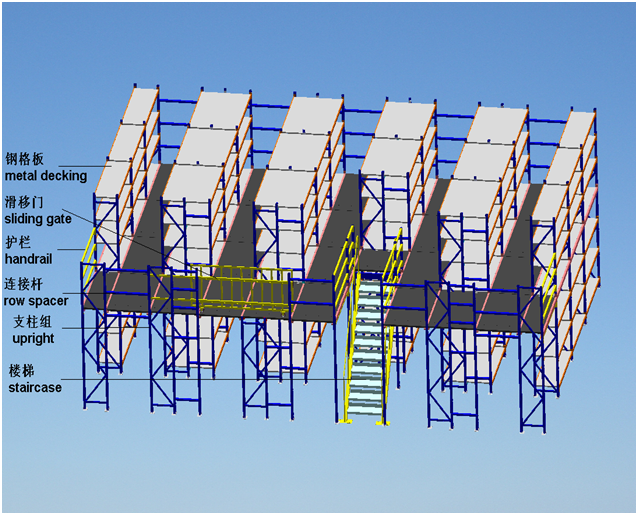The width and height of the screenshot is (638, 515).
Task: Select the 钢格板 Chinese label
Action: pyautogui.click(x=25, y=160)
